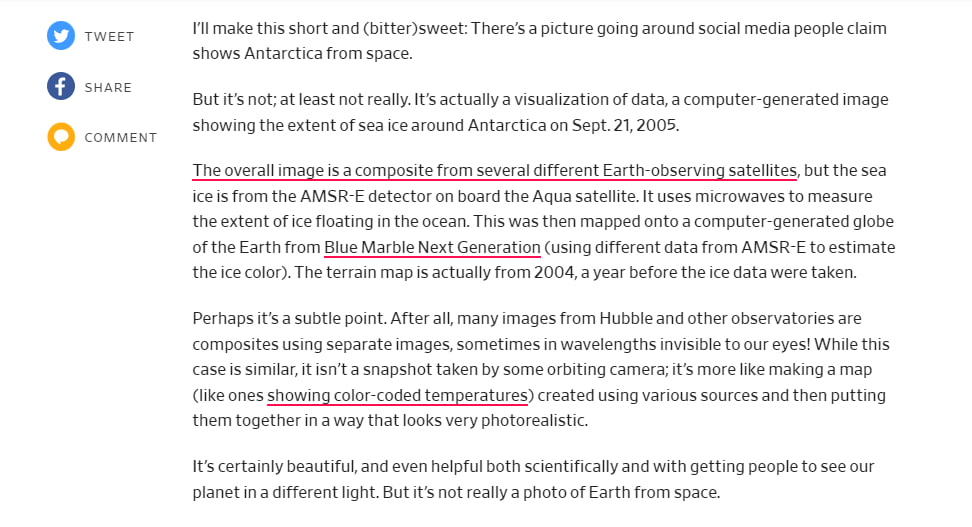The height and width of the screenshot is (527, 972).
Task: Click the word "photorealistic"
Action: pyautogui.click(x=532, y=421)
